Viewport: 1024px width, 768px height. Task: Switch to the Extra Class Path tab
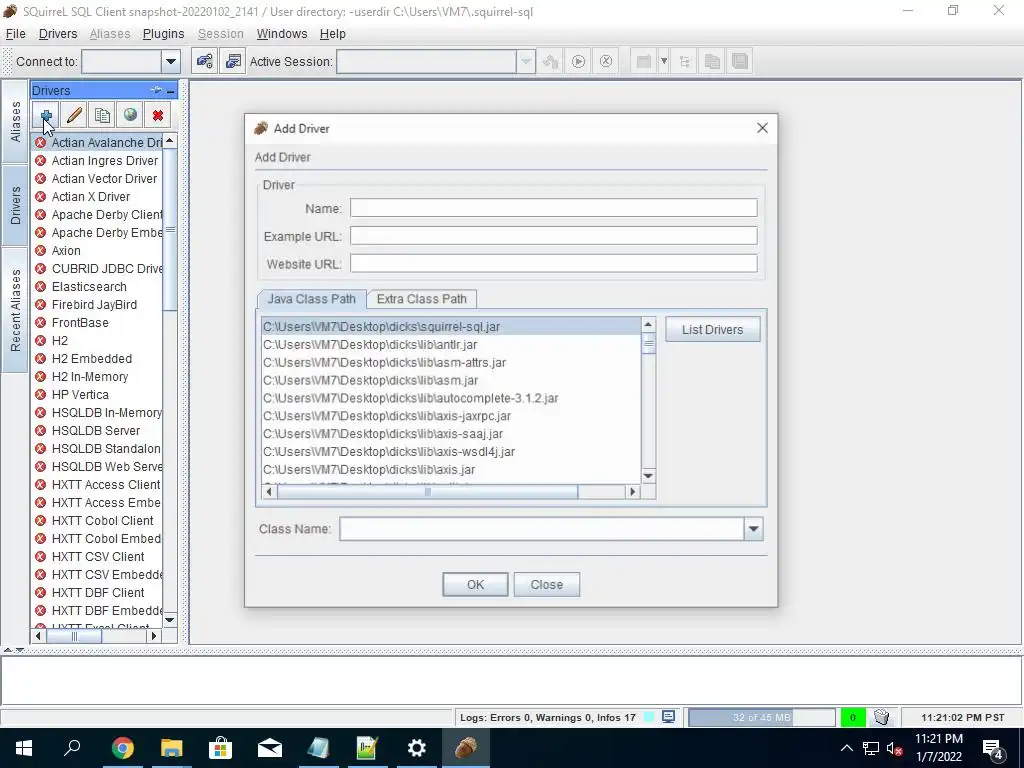tap(421, 299)
